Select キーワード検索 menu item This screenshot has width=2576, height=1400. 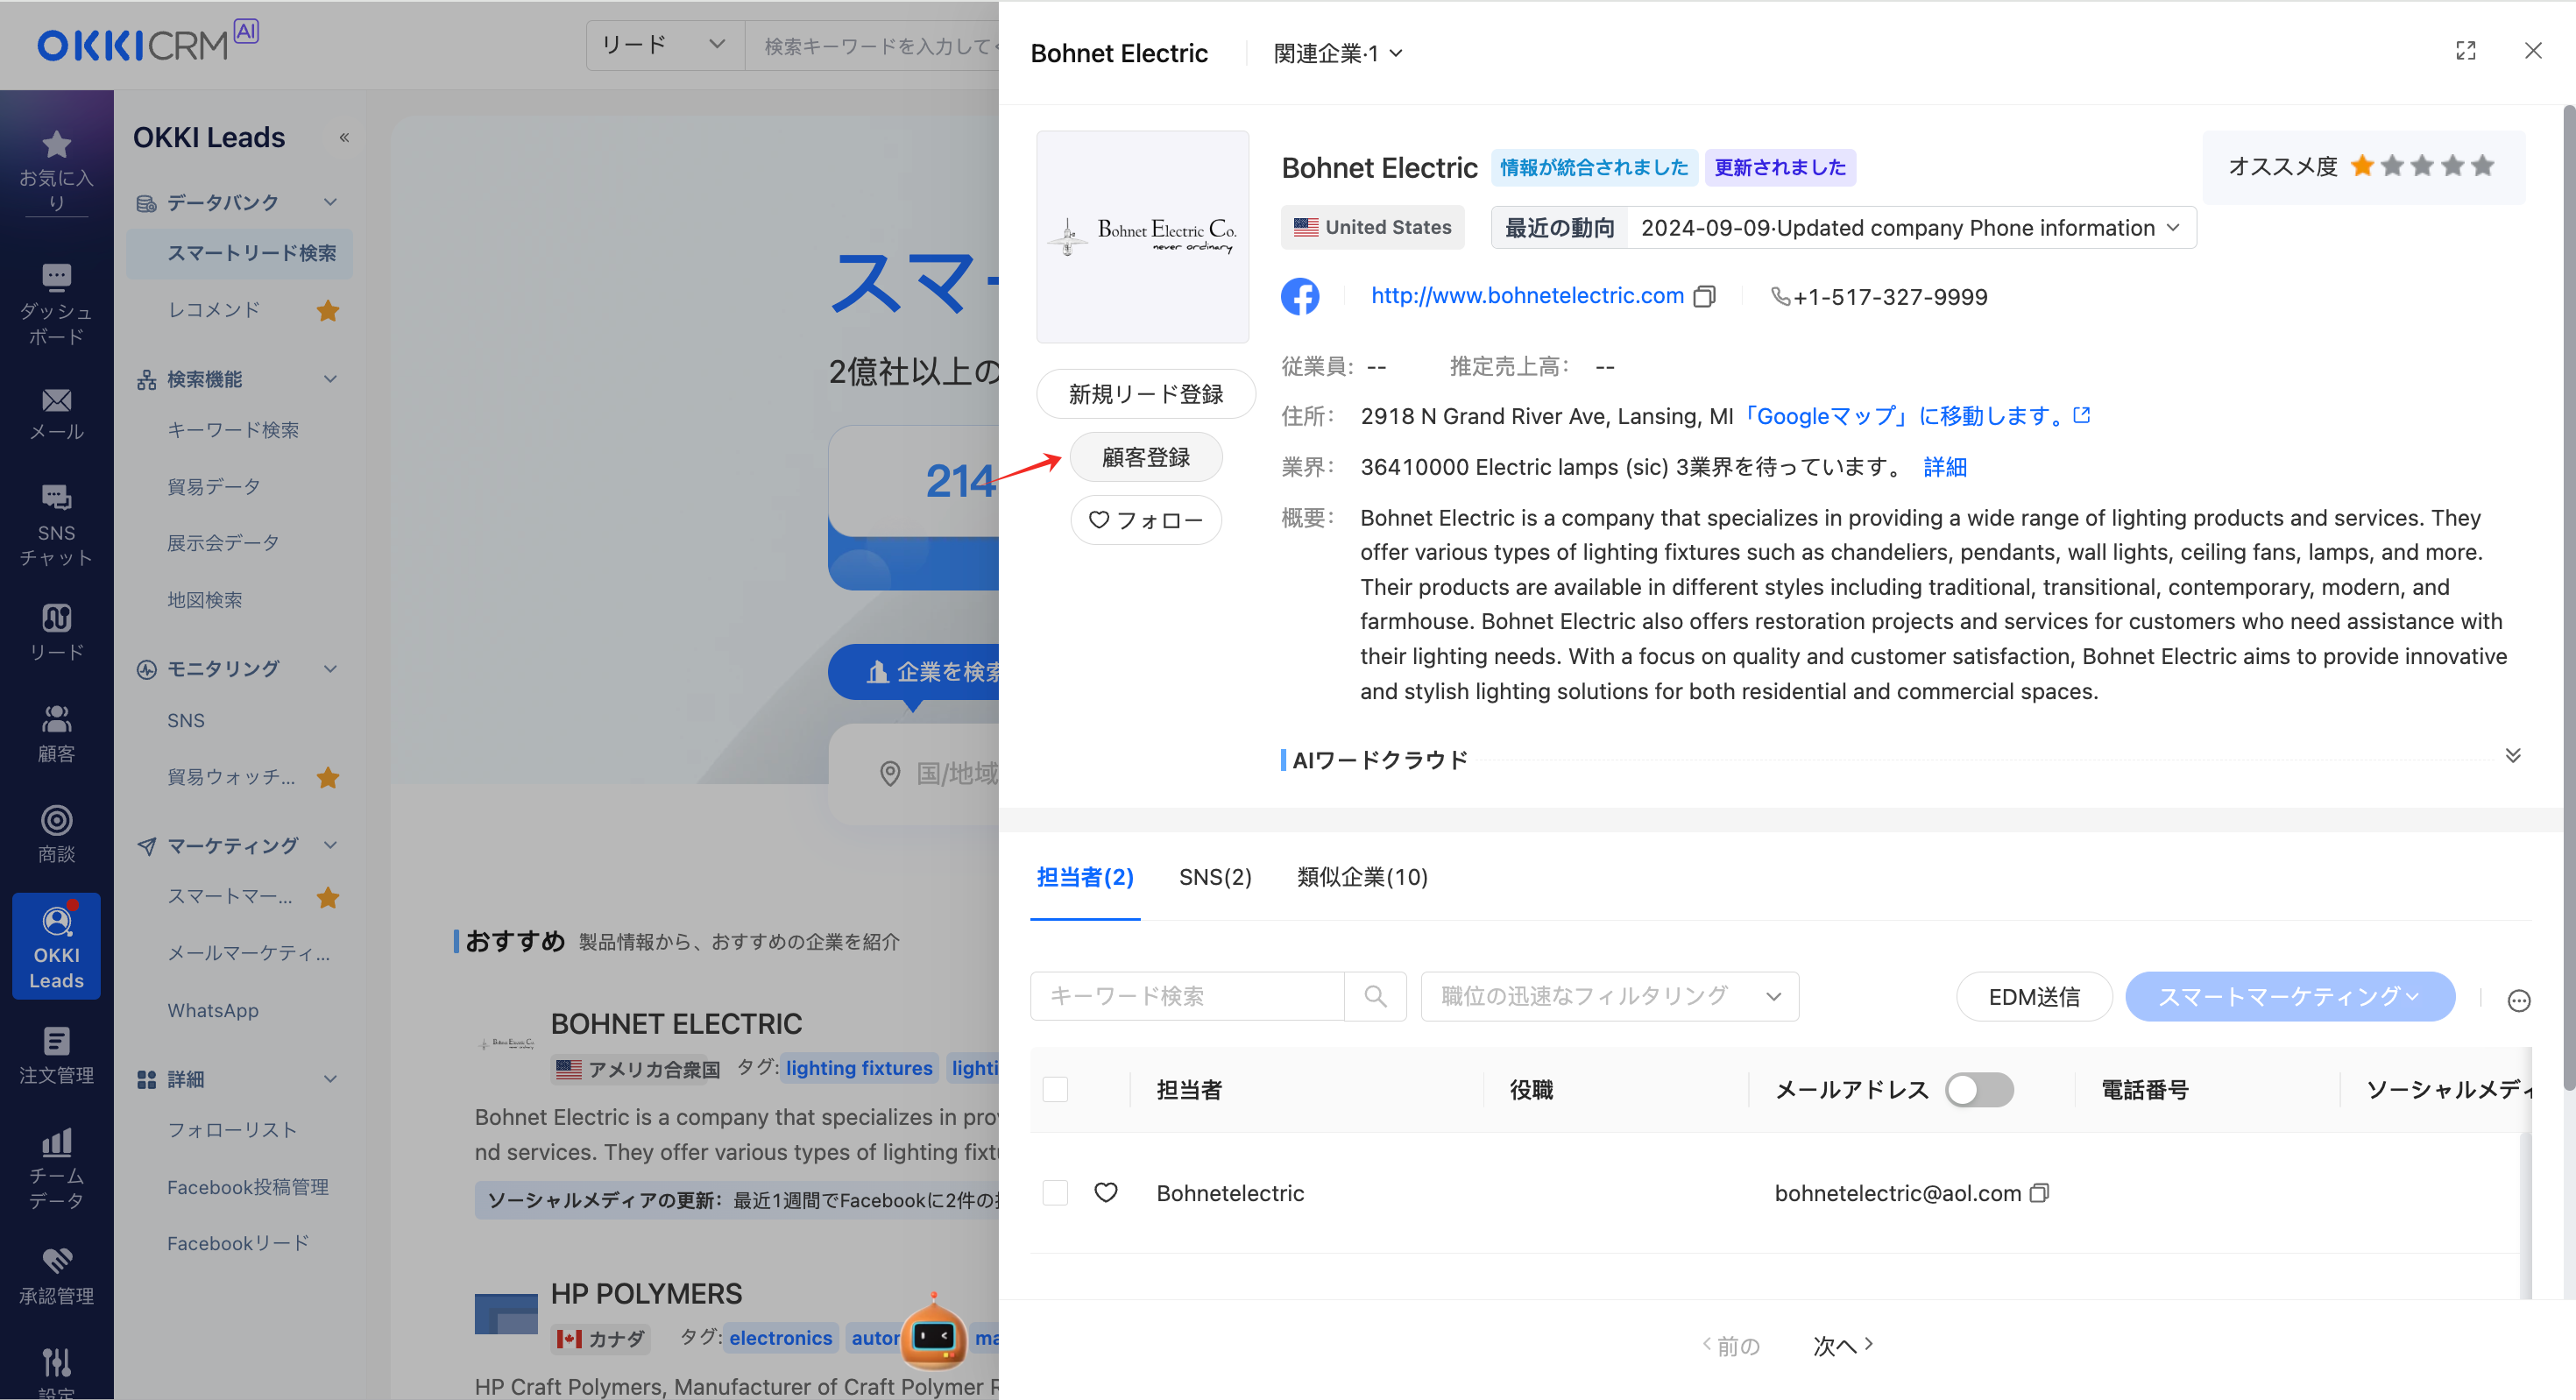(233, 430)
